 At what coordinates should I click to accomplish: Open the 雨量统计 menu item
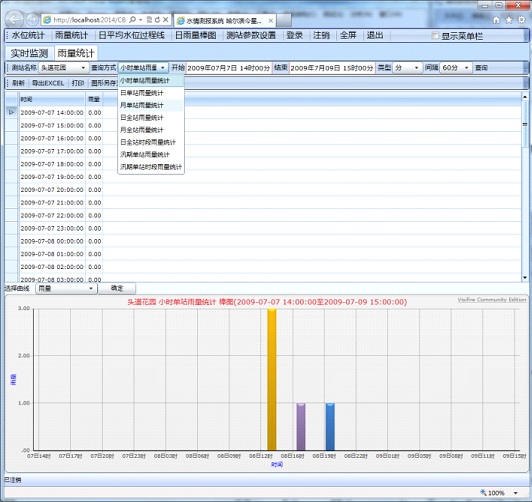71,35
